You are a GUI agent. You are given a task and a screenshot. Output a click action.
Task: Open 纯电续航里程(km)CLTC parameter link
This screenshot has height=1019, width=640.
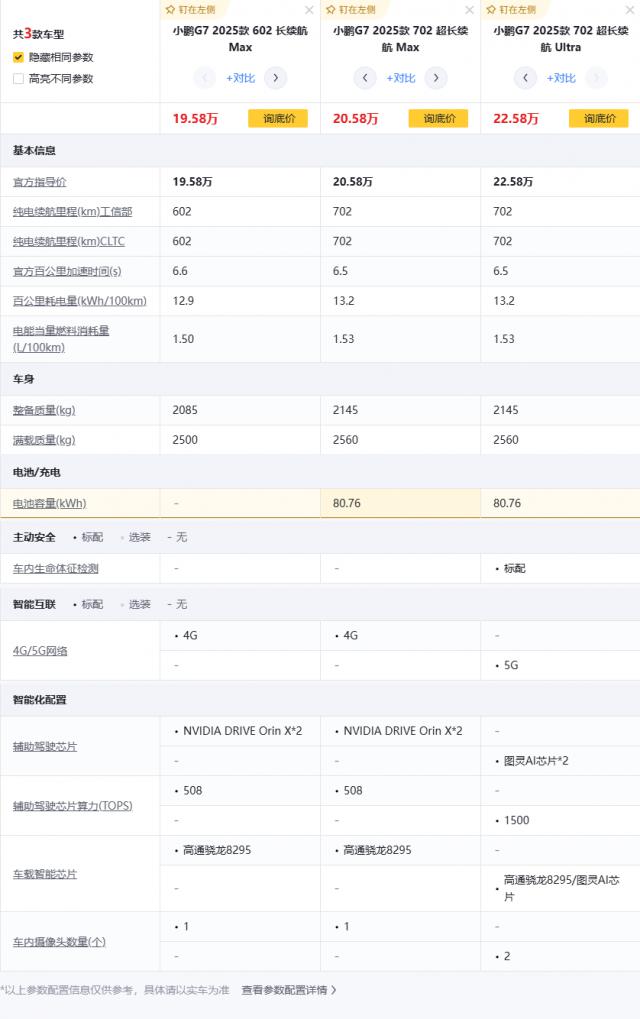[x=69, y=242]
